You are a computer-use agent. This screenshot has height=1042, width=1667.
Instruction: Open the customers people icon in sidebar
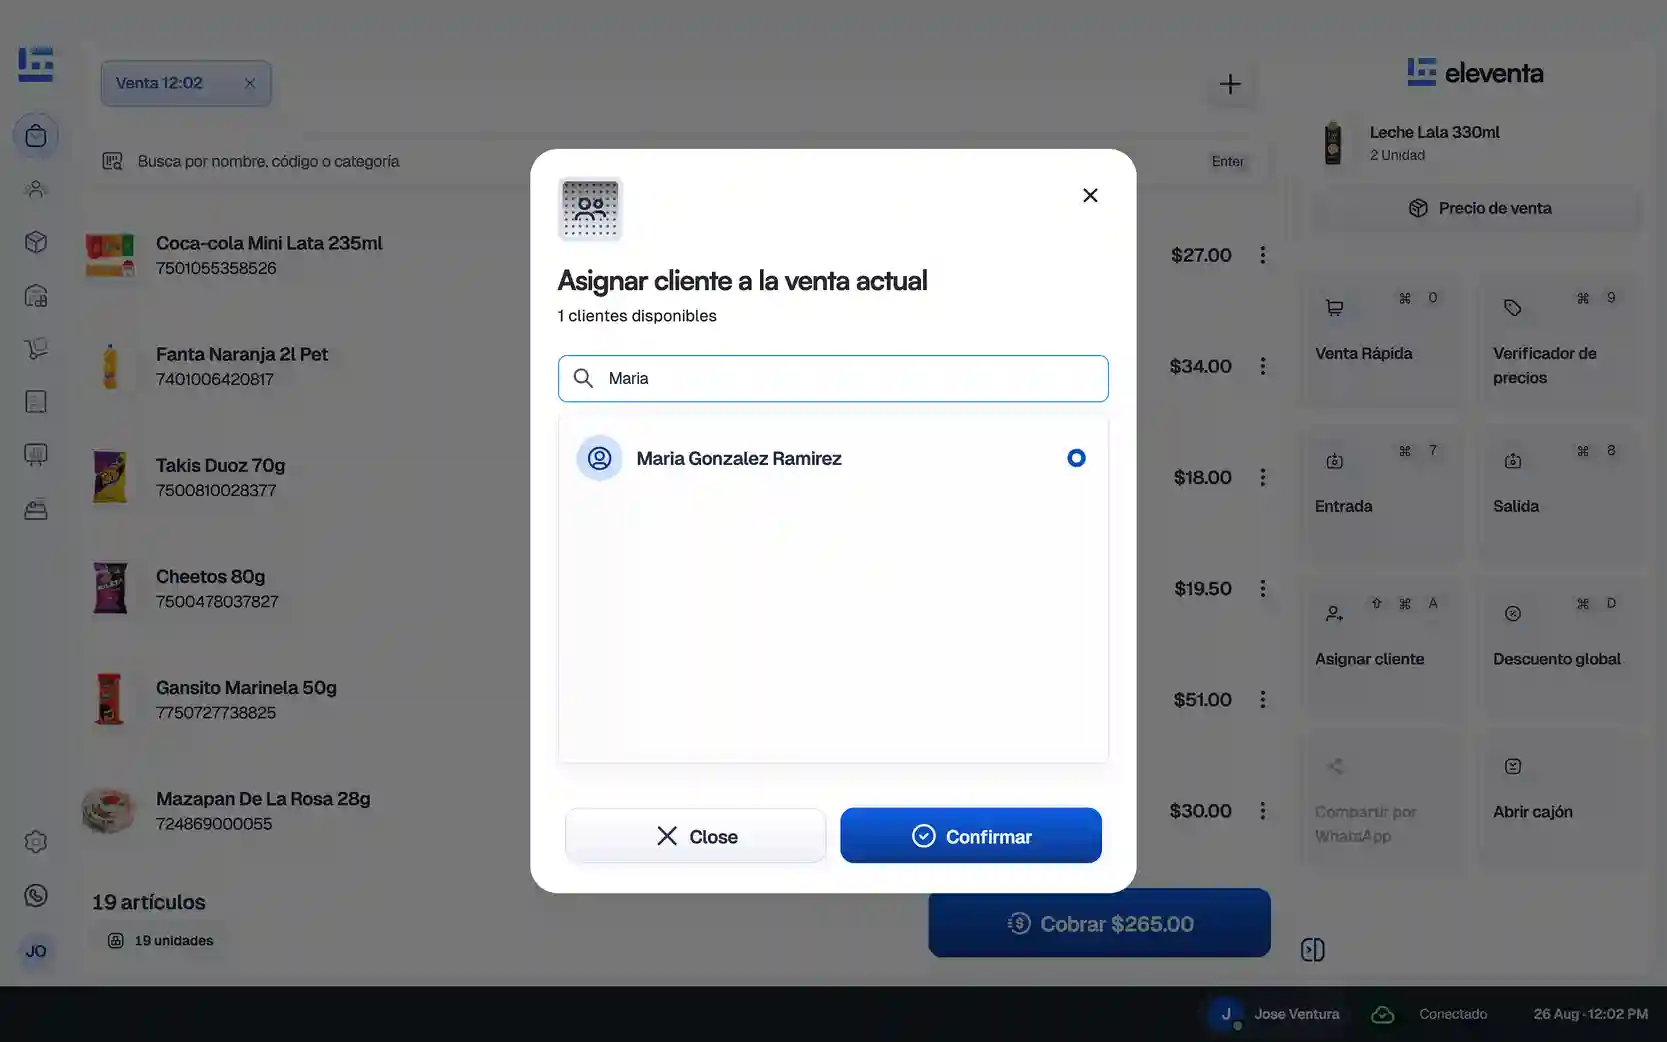point(36,189)
